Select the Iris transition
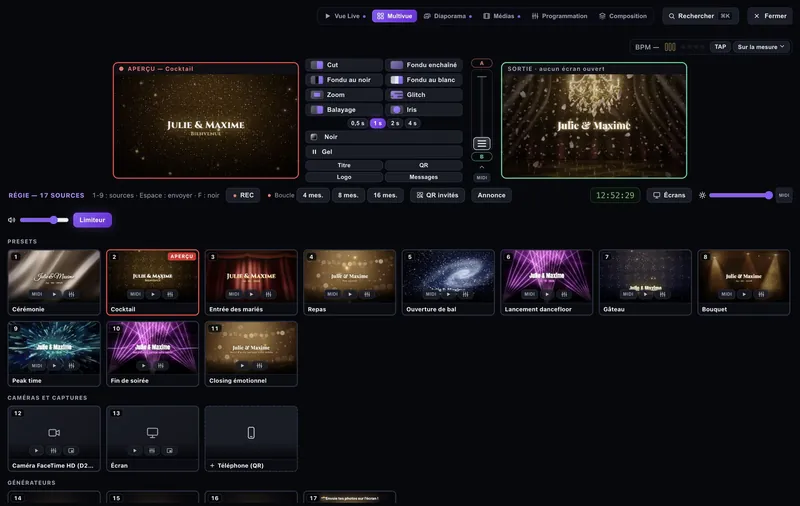Screen dimensions: 800x506 423,110
